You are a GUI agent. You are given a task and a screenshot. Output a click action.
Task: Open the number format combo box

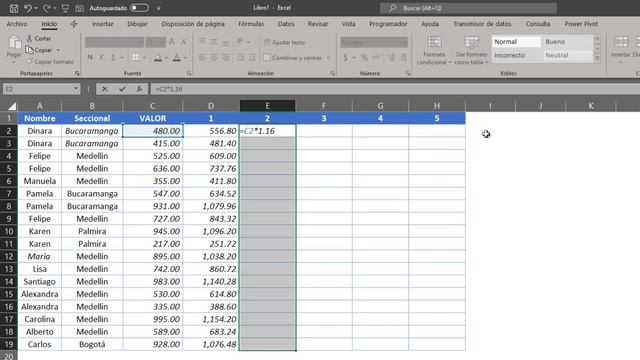coord(374,42)
